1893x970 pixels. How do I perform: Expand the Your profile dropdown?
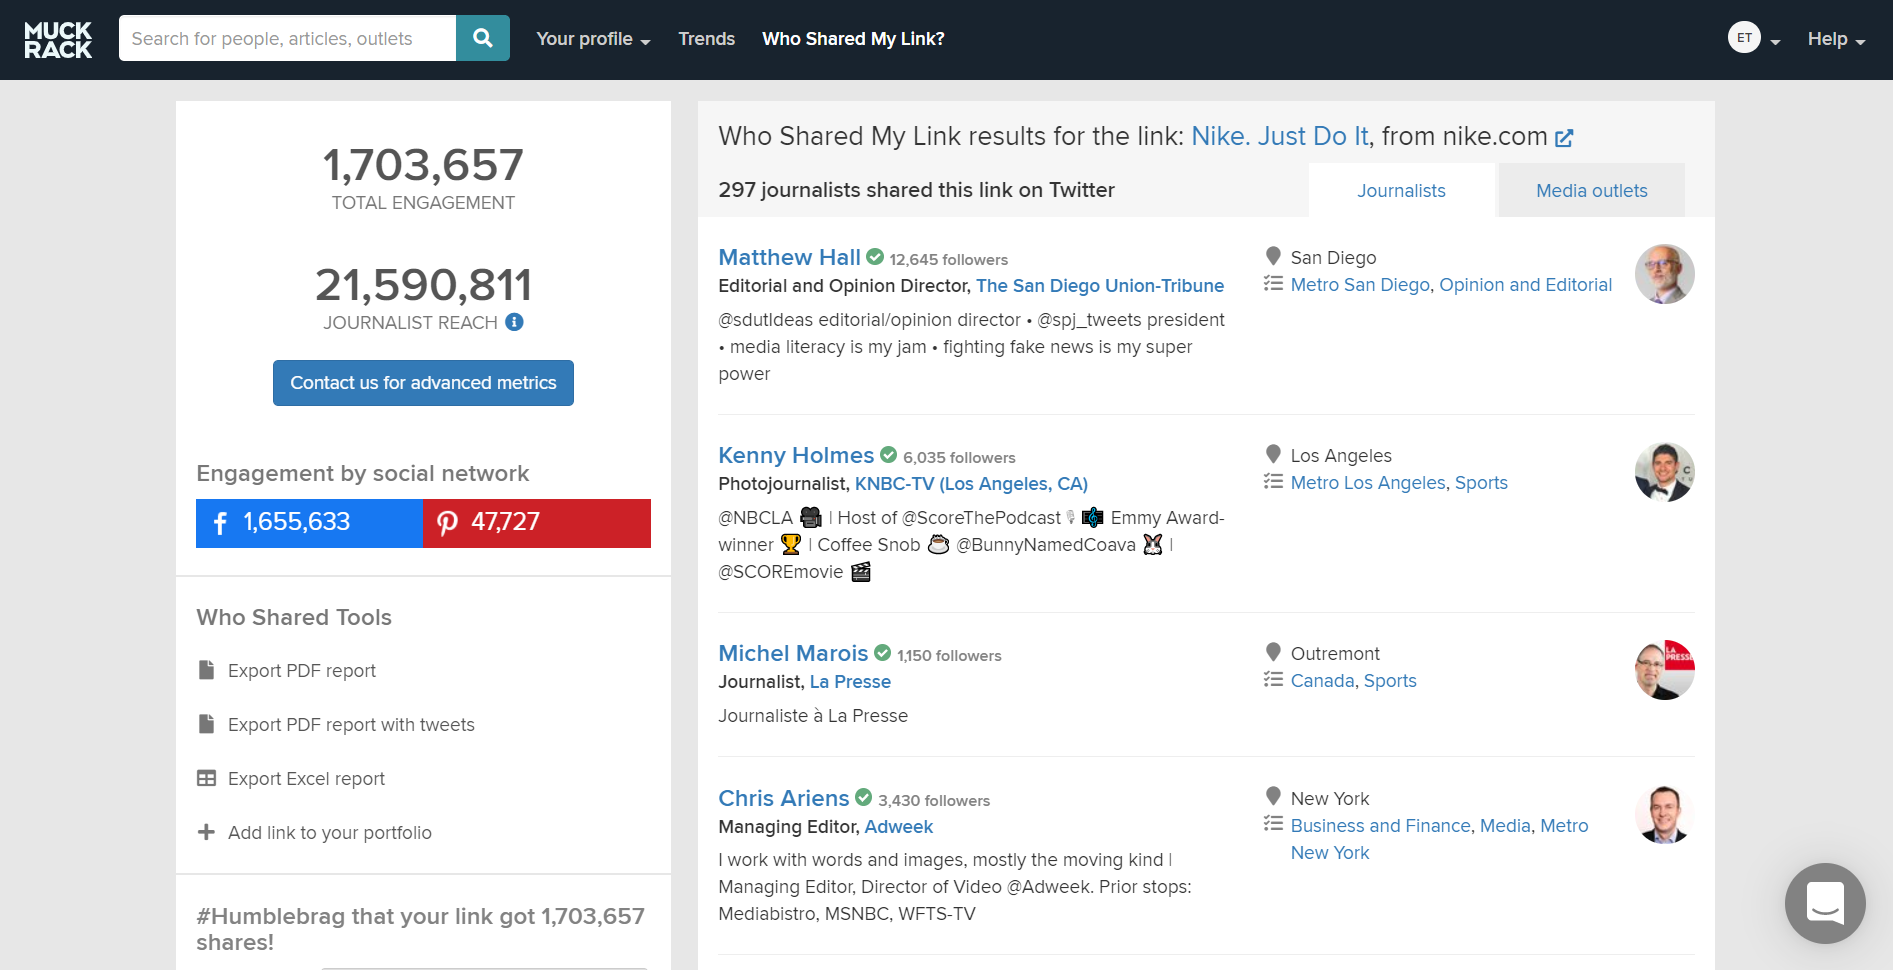593,39
